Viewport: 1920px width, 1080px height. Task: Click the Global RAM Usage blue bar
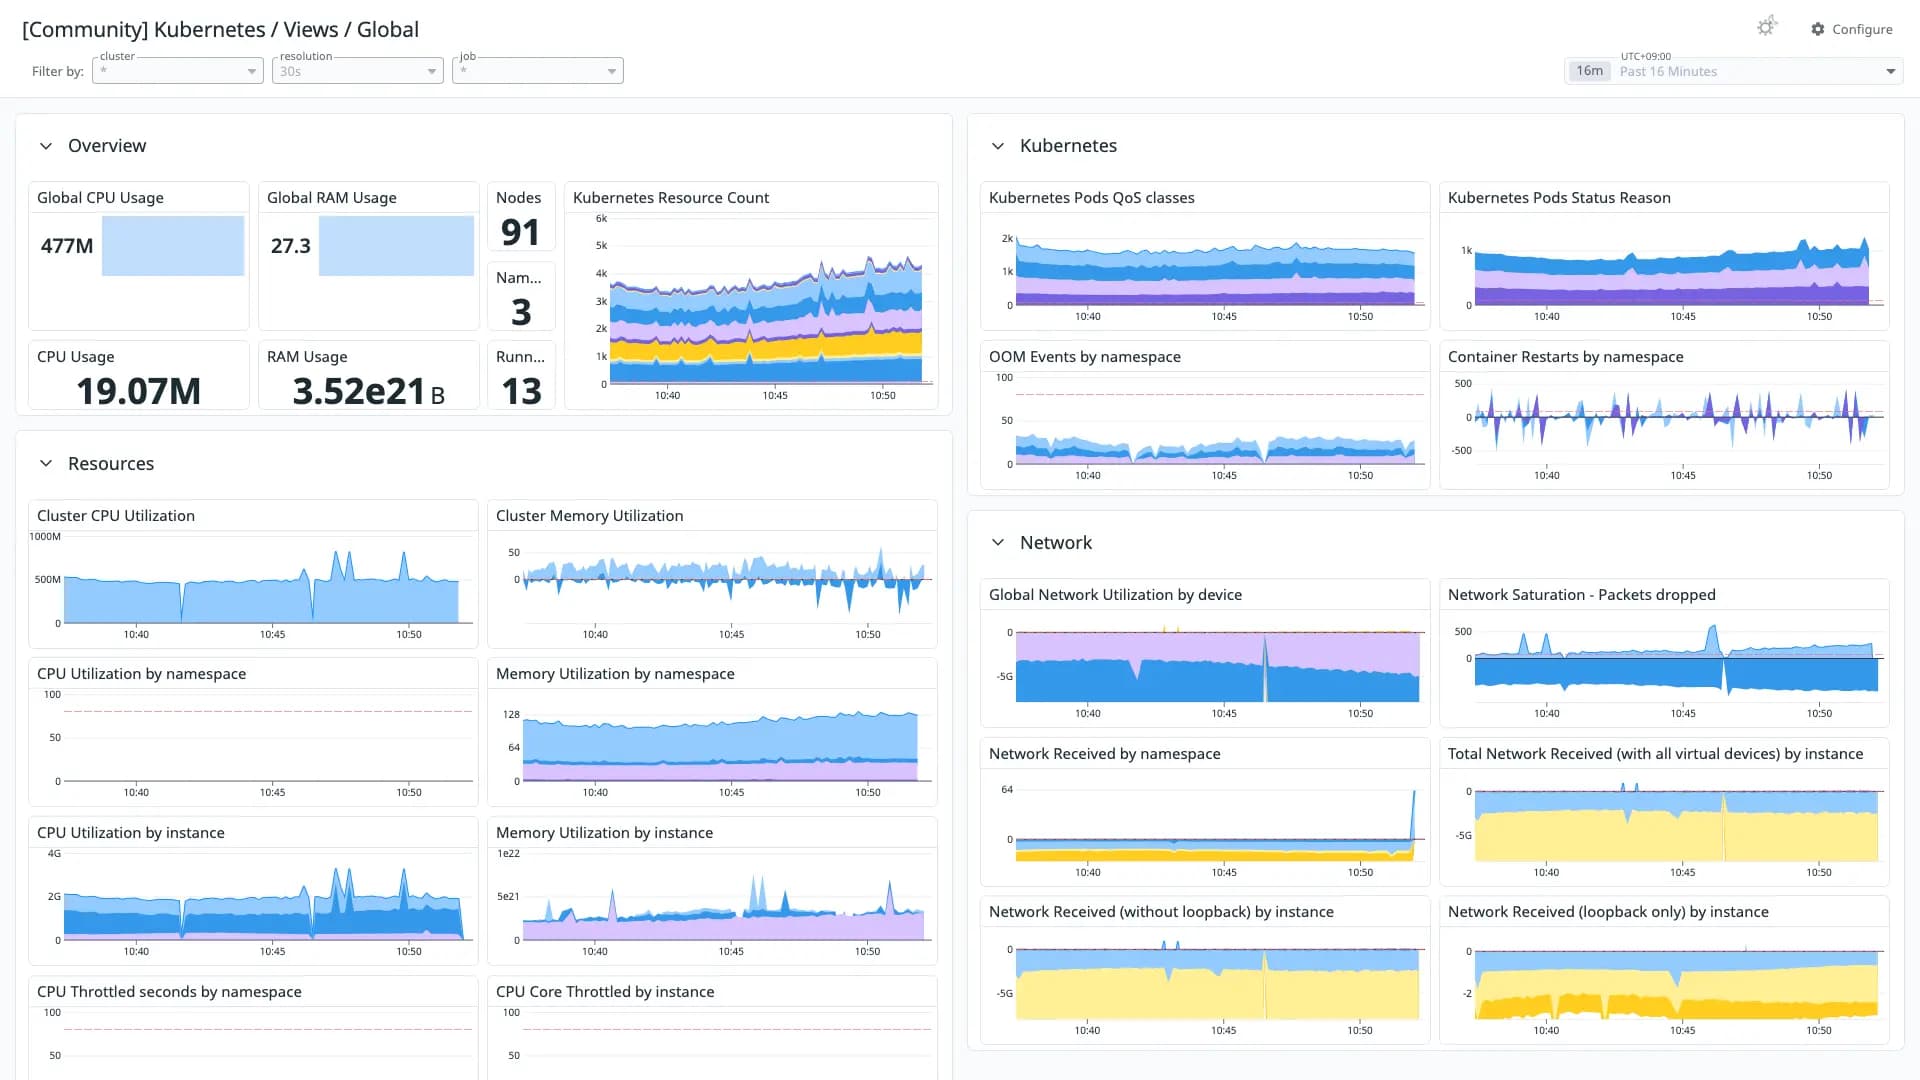pos(396,246)
